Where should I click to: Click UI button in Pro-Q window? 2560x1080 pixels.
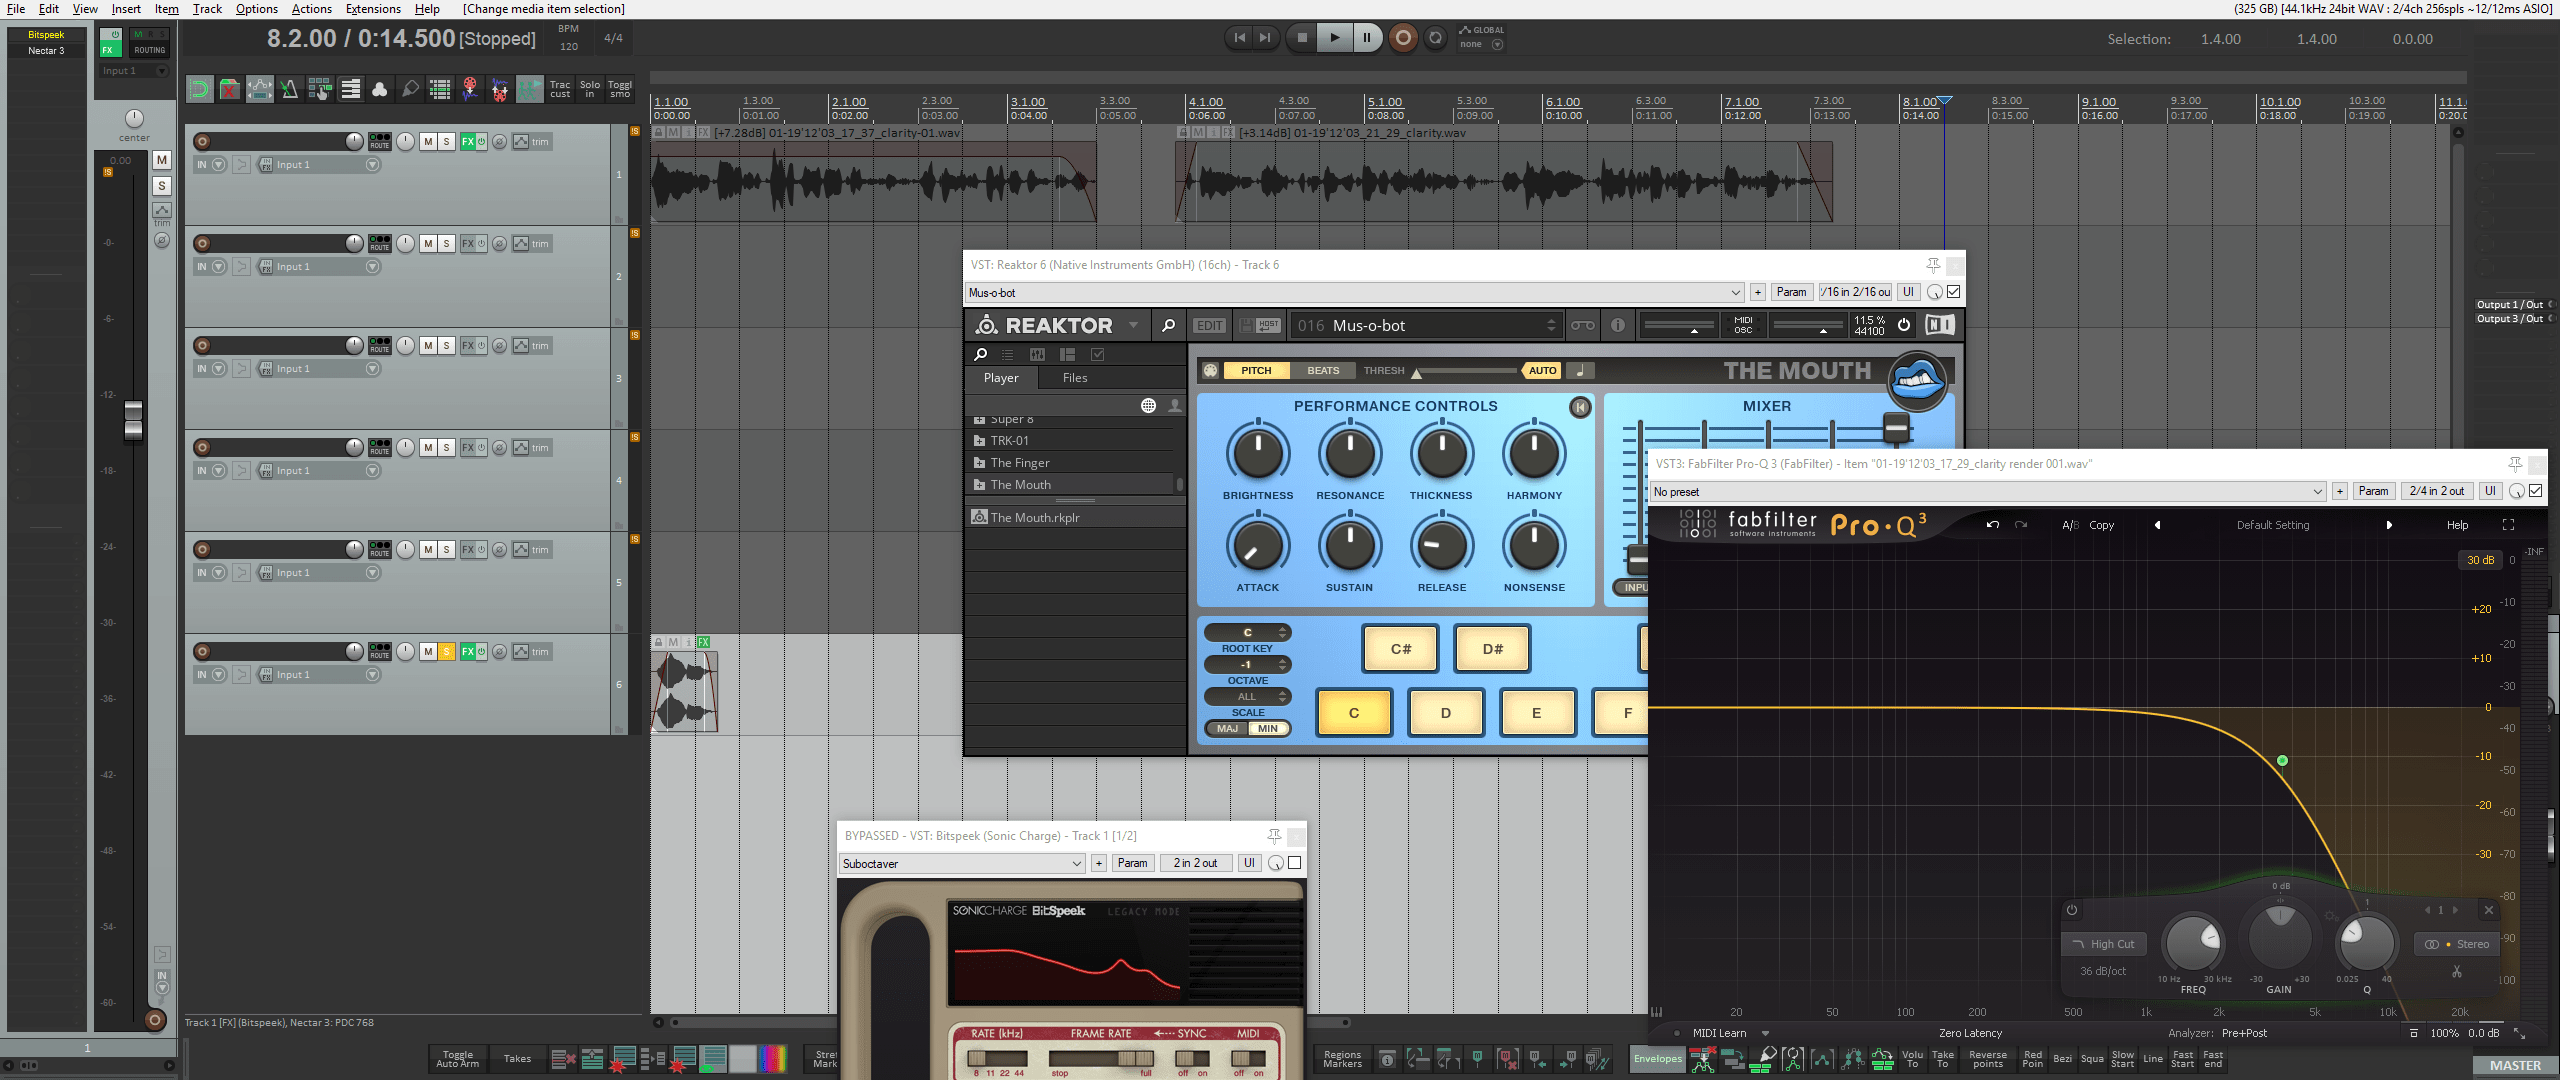pyautogui.click(x=2490, y=491)
